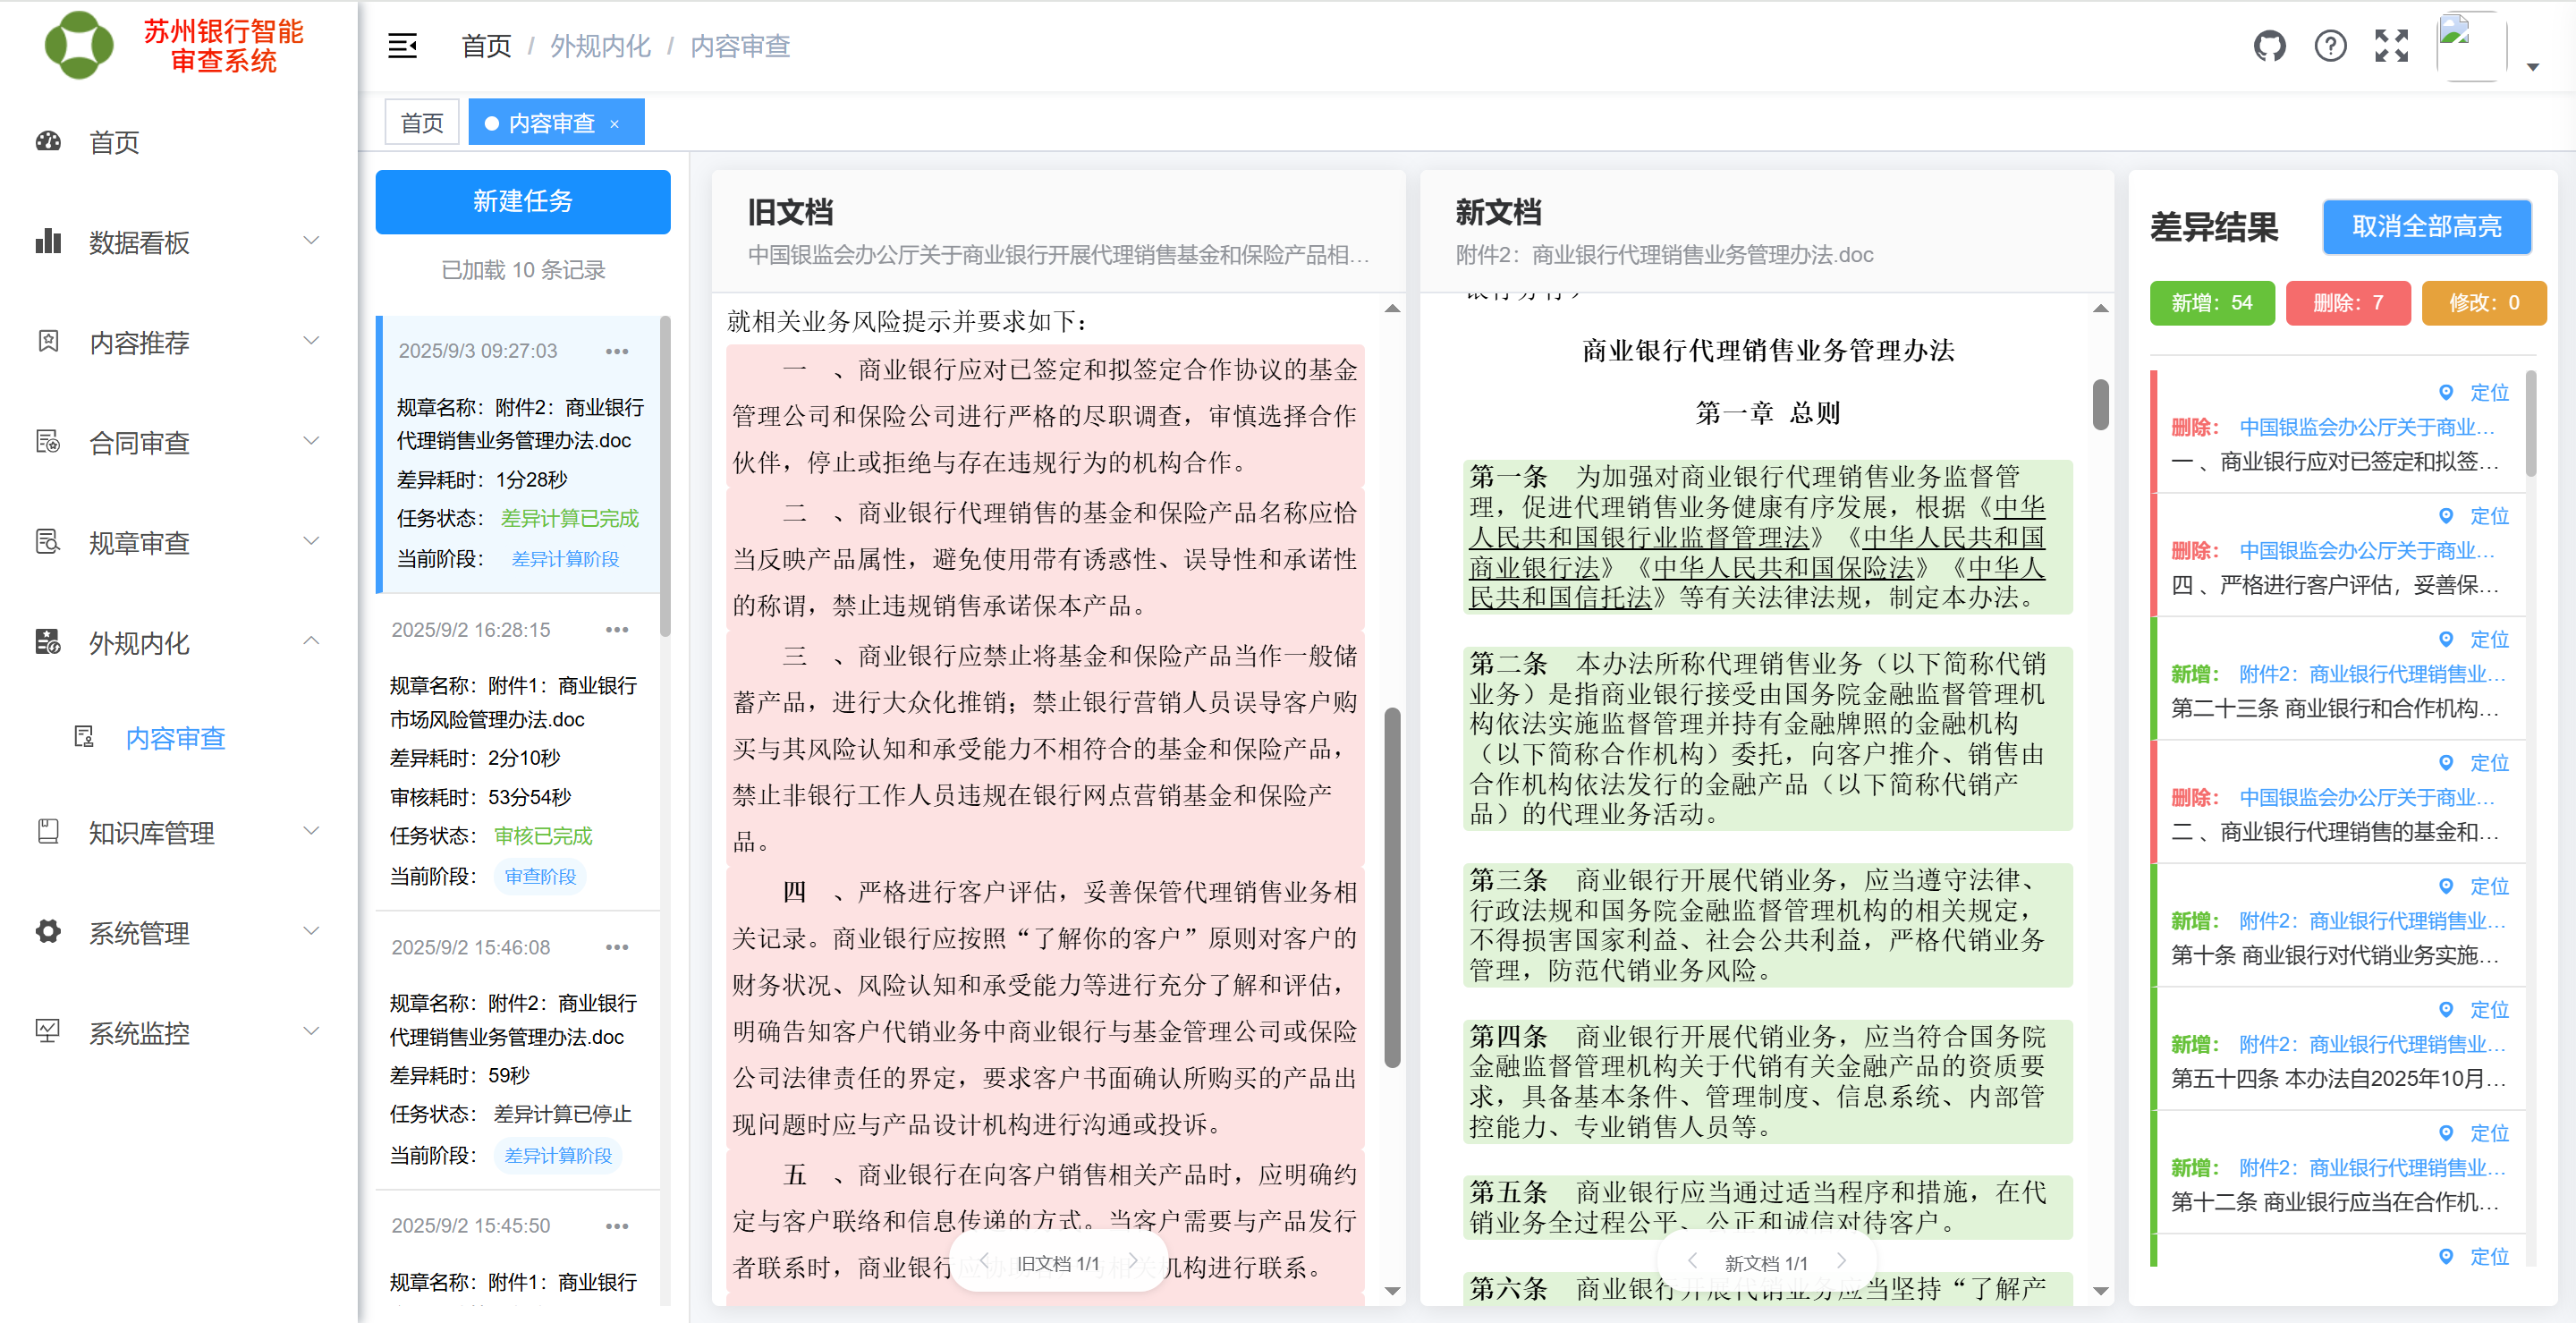Click the 首页 dashboard icon in sidebar
Image resolution: width=2576 pixels, height=1323 pixels.
[x=48, y=142]
